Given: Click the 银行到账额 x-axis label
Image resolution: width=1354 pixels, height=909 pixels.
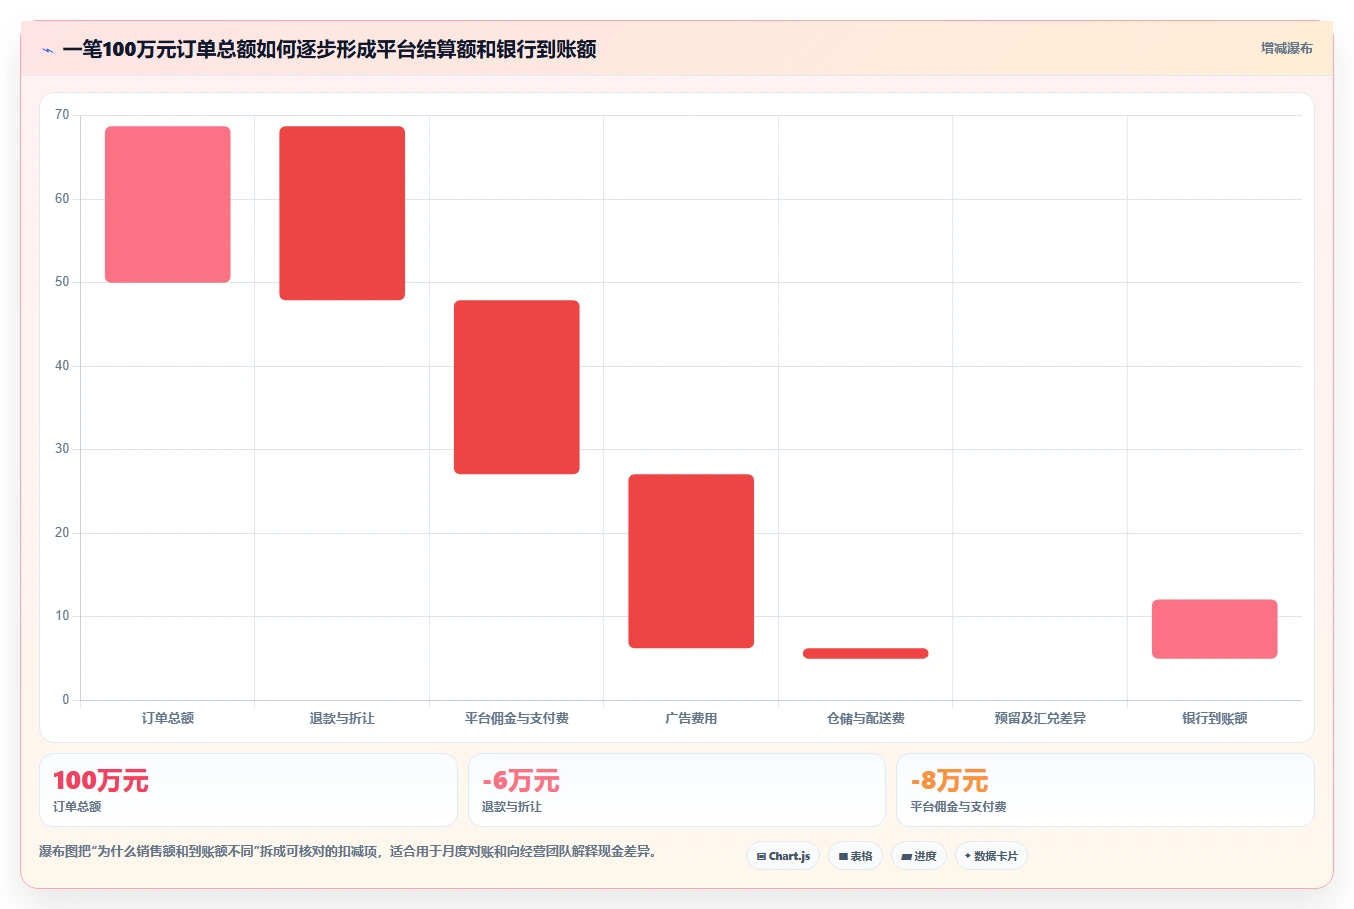Looking at the screenshot, I should (1215, 718).
